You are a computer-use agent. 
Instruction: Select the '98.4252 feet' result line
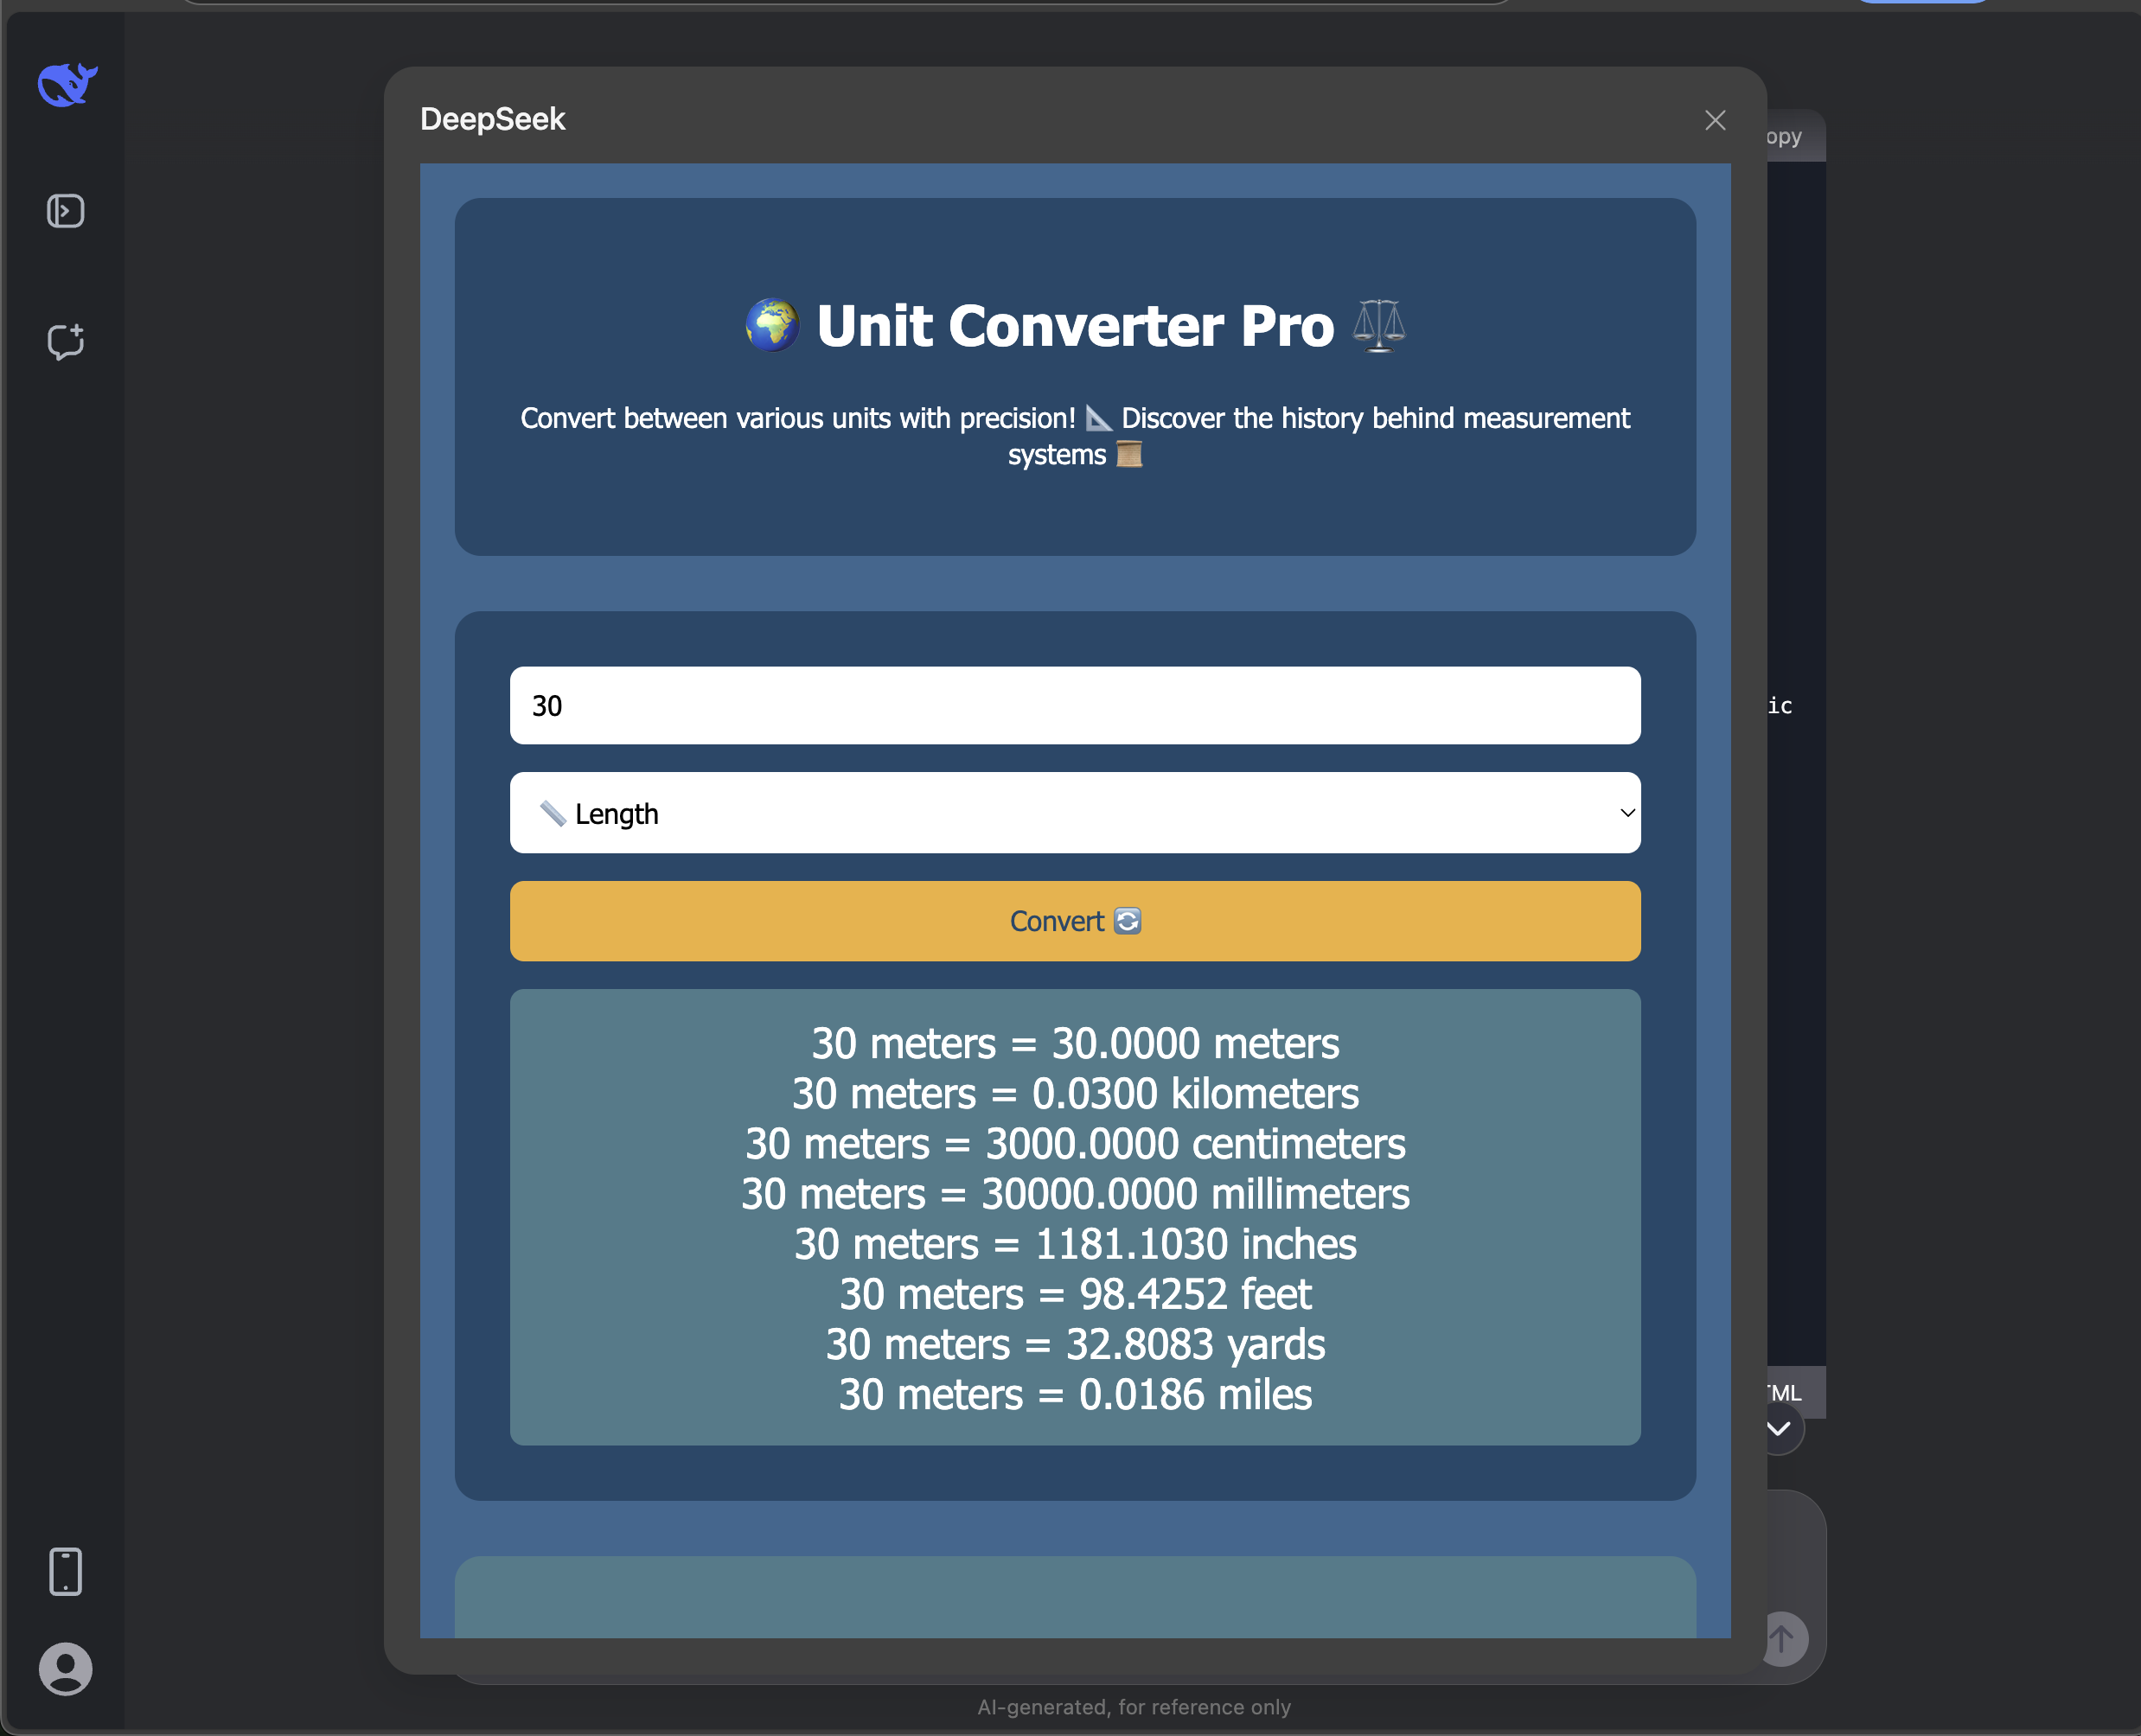pos(1075,1295)
